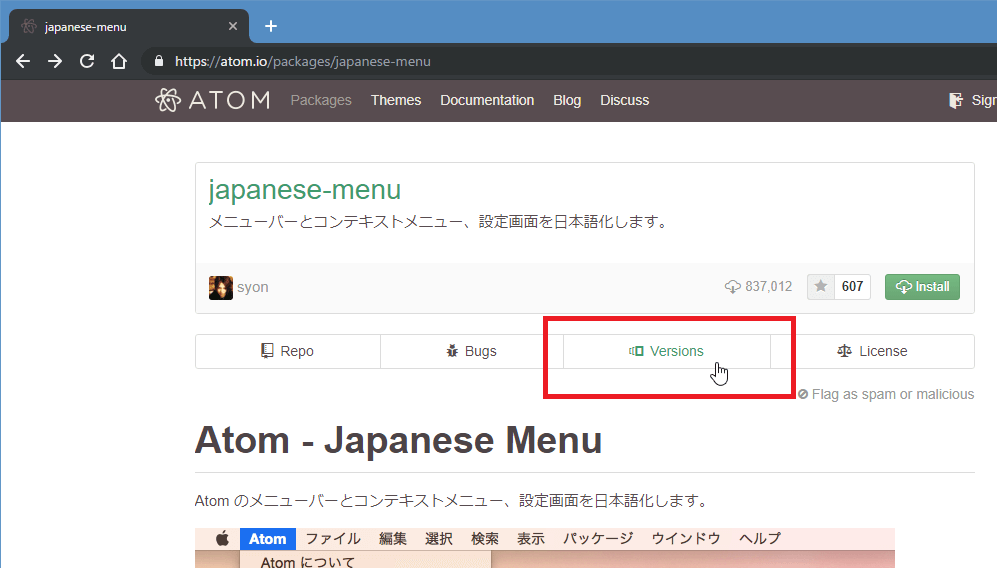
Task: View the package License
Action: 872,351
